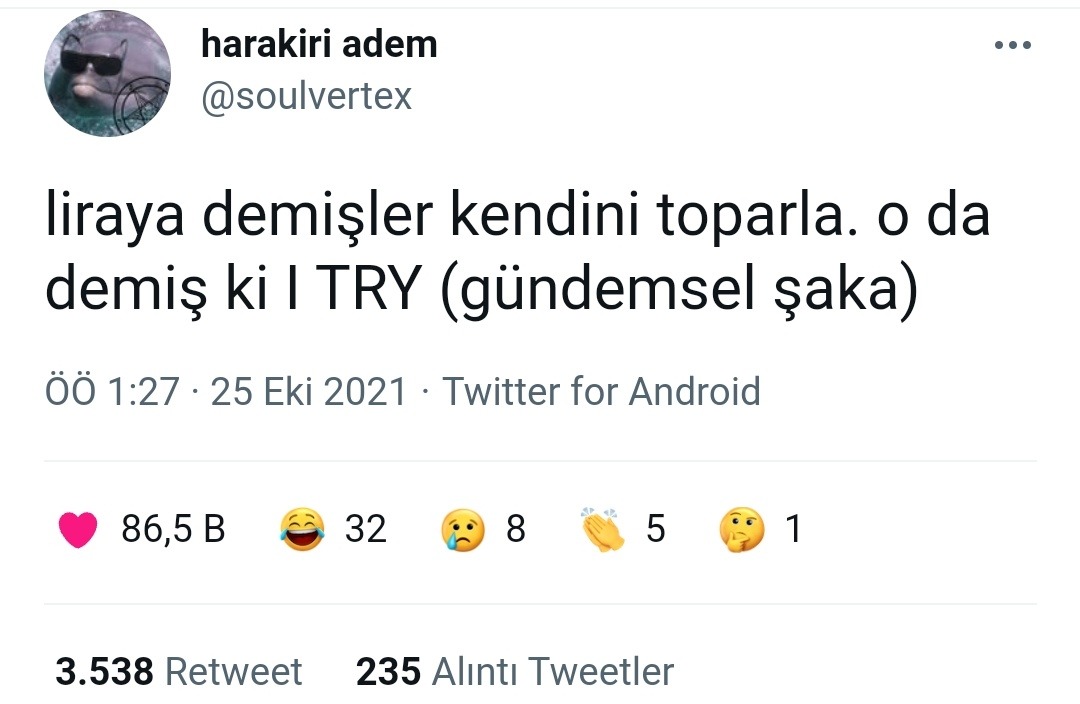View the 235 Alıntı Tweetler list
The image size is (1080, 704).
515,671
